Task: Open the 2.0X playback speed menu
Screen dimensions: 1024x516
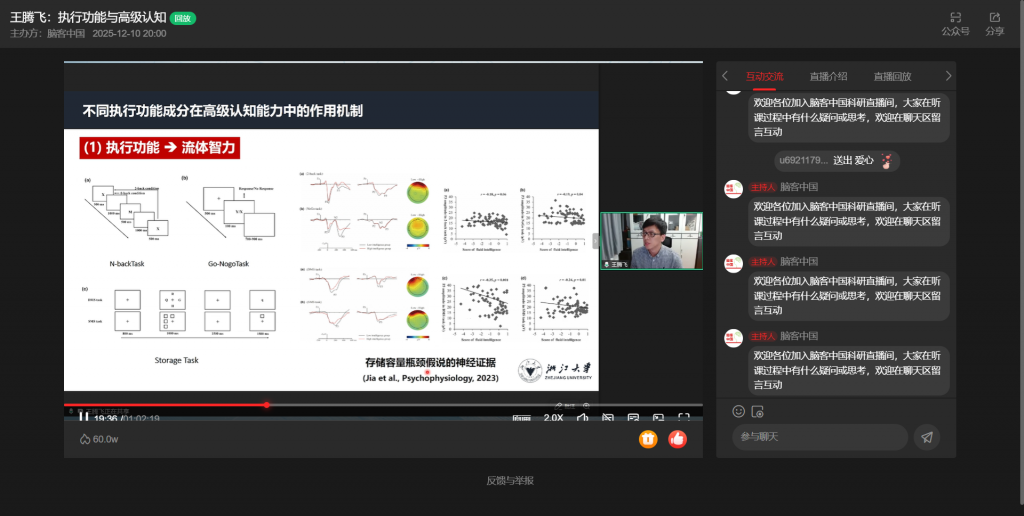Action: 553,418
